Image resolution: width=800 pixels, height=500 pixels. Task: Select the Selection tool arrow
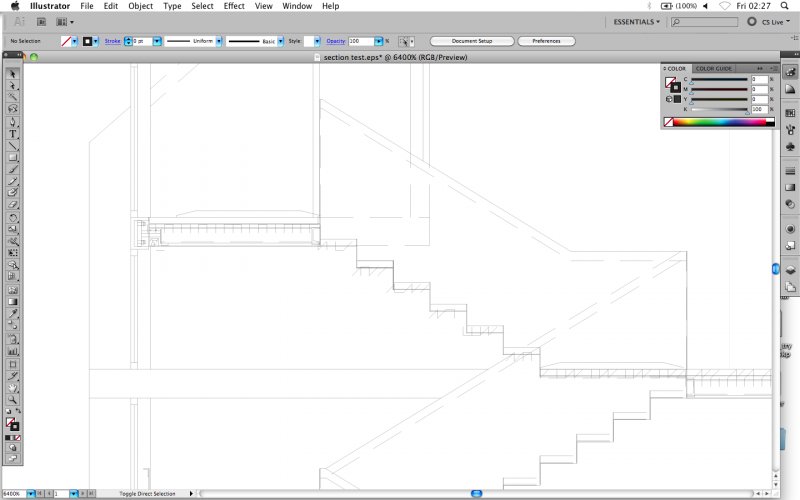click(x=13, y=74)
